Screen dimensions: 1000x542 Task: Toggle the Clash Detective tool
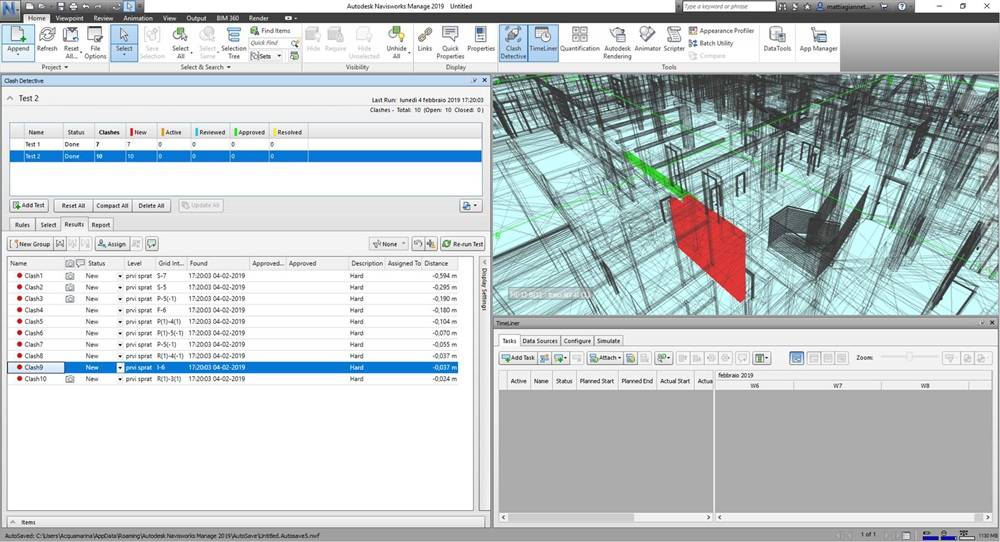513,42
